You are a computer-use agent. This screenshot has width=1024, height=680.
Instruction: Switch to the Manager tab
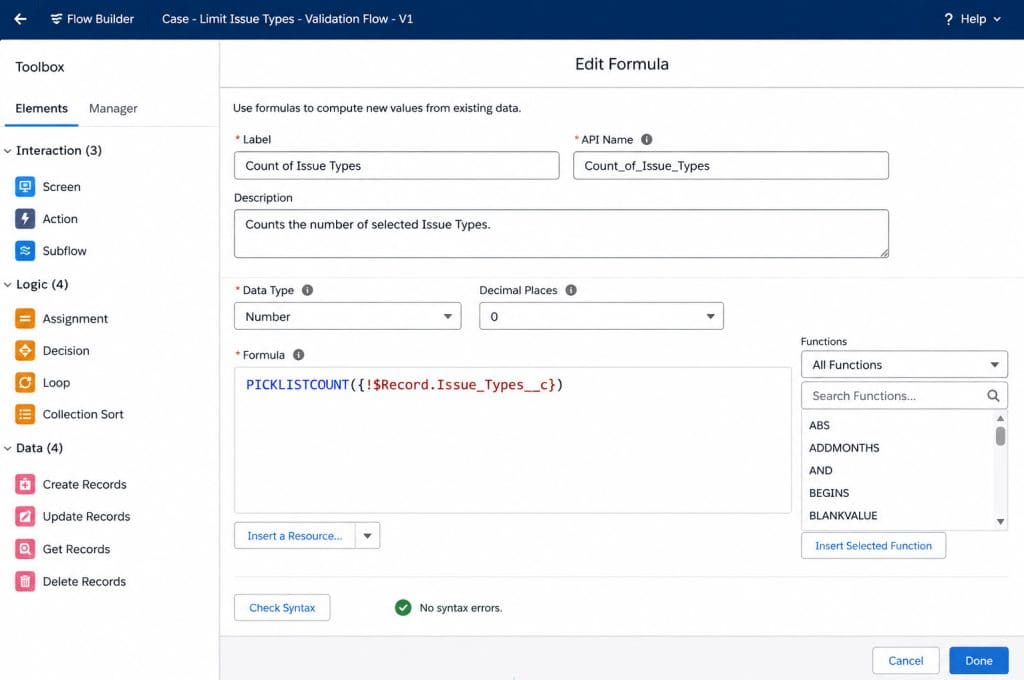tap(113, 108)
